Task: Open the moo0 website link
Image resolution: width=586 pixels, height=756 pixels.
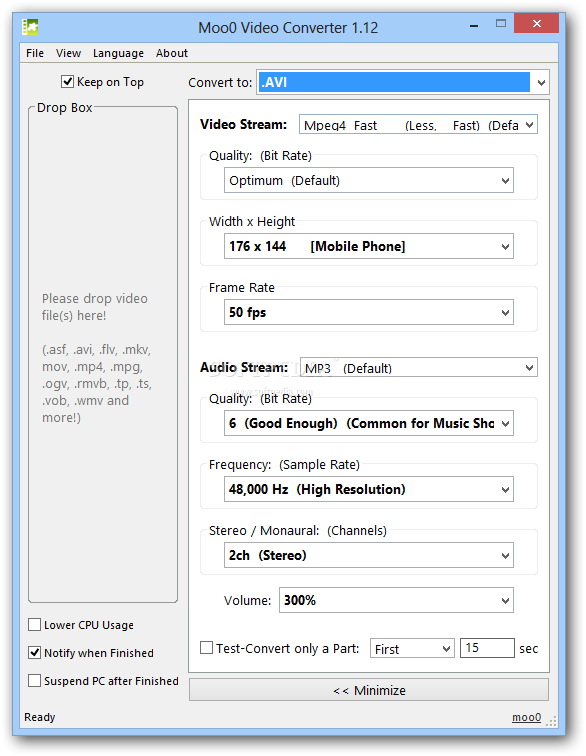Action: [526, 717]
